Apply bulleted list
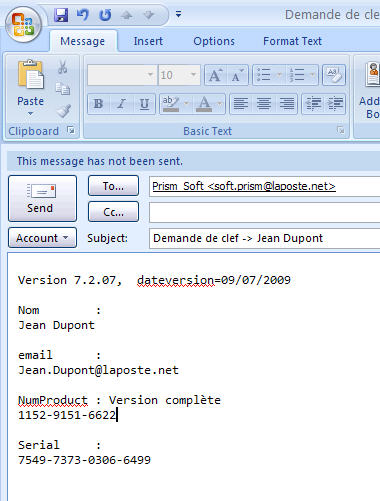This screenshot has height=501, width=380. (x=263, y=75)
